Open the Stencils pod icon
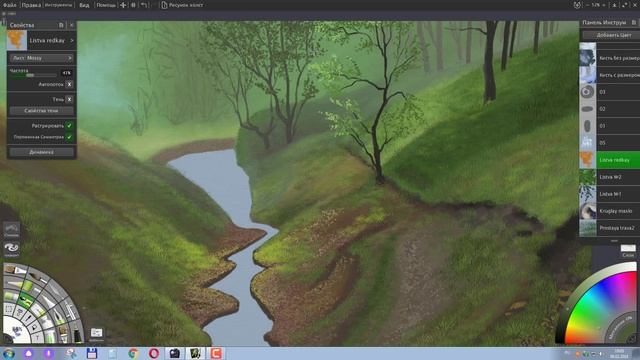This screenshot has height=360, width=640. click(x=11, y=229)
